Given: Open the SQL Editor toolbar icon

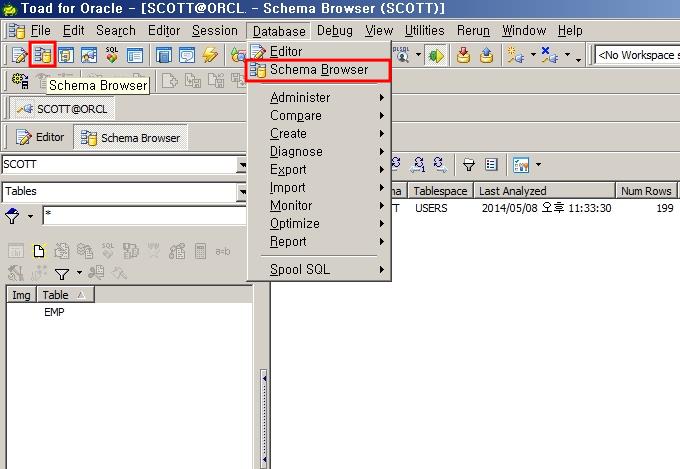Looking at the screenshot, I should 19,55.
